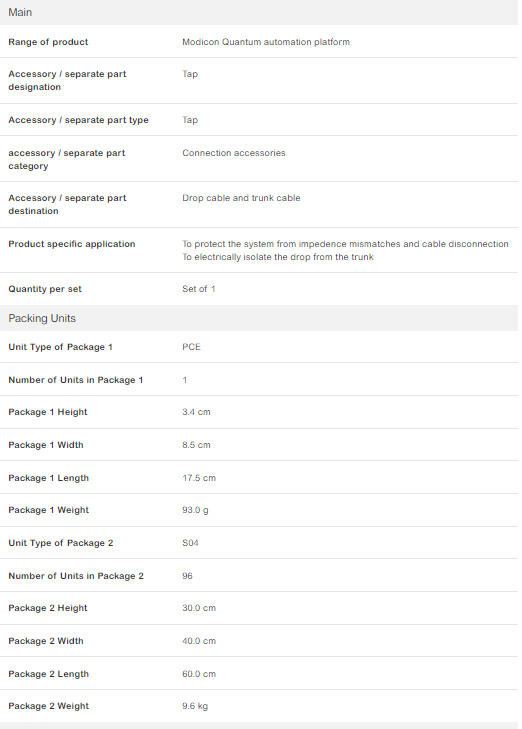Click the Package 1 Width label
Image resolution: width=522 pixels, height=729 pixels.
point(46,445)
